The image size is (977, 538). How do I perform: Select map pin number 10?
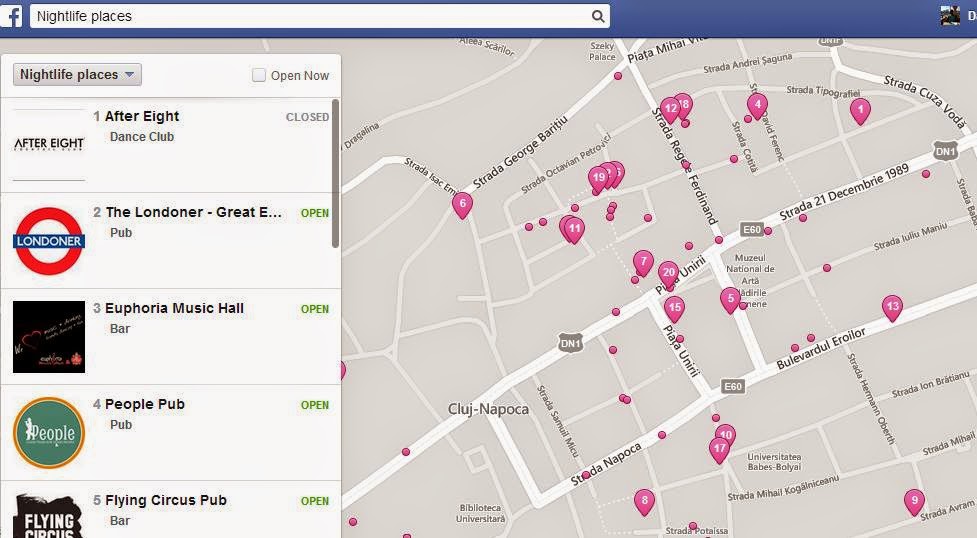[x=728, y=433]
